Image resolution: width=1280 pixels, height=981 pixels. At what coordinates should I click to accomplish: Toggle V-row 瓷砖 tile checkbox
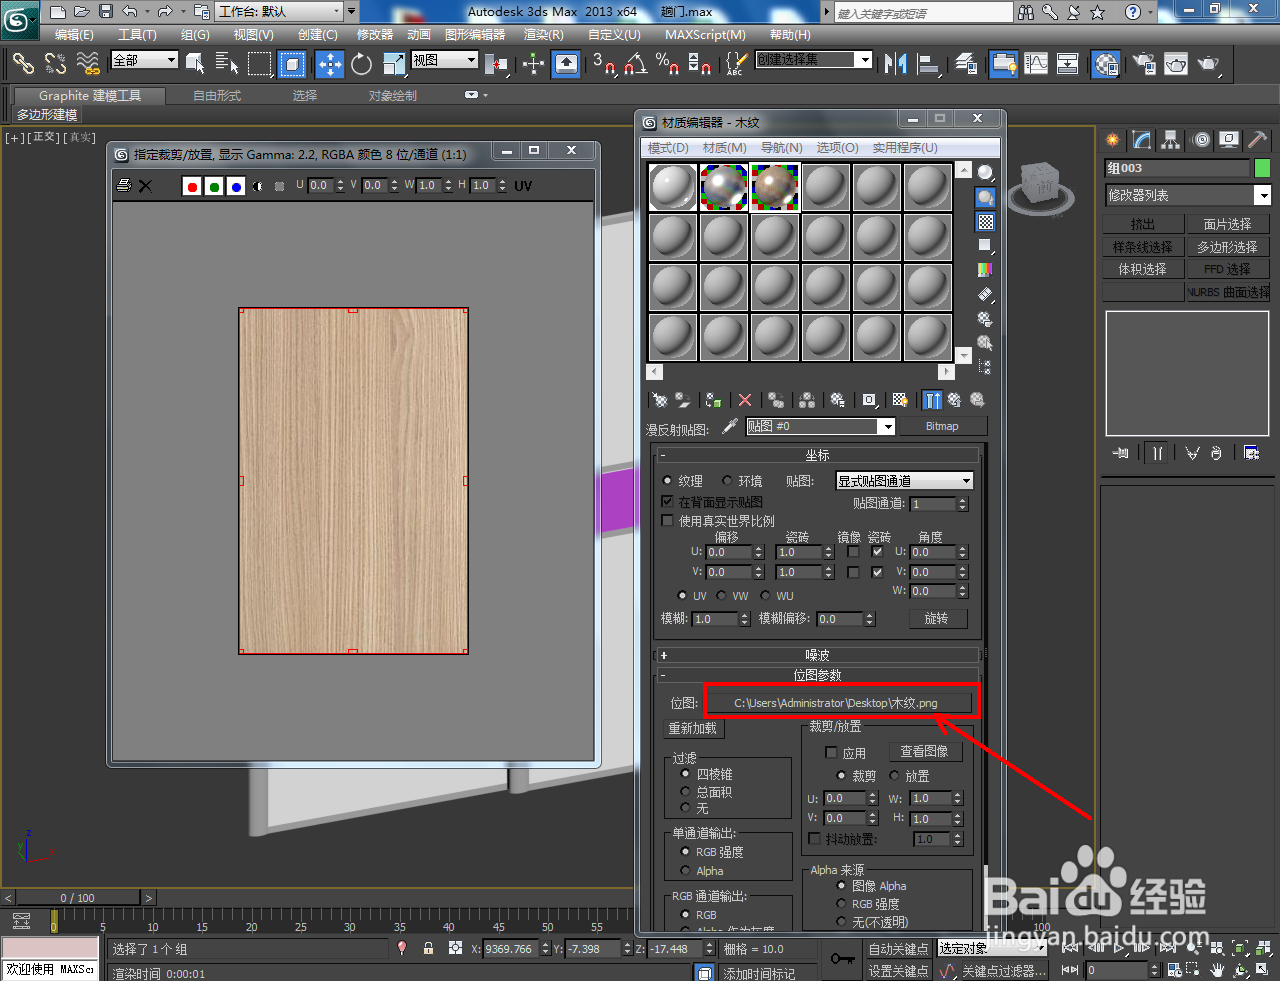tap(877, 572)
